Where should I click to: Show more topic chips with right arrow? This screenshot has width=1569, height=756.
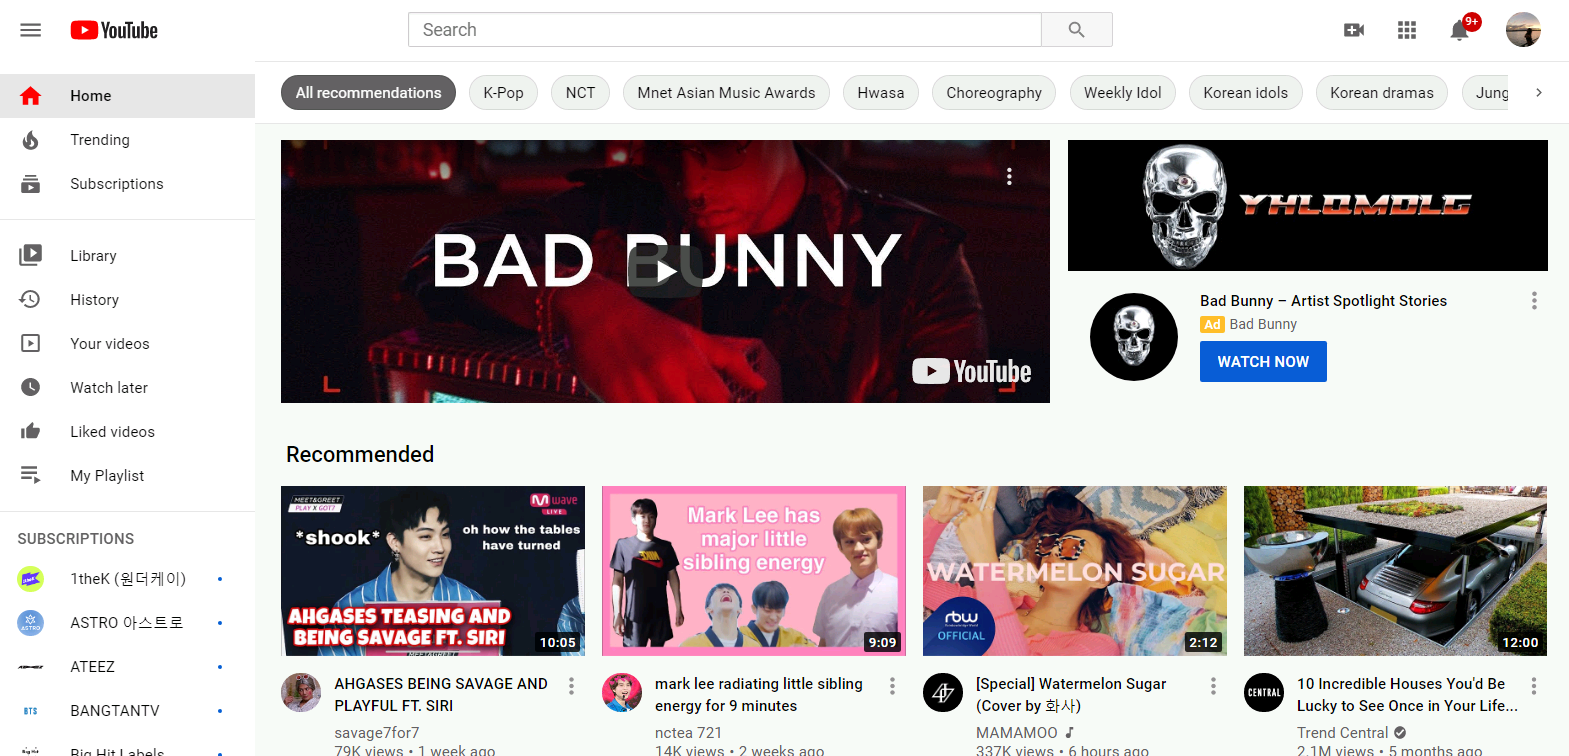point(1539,93)
